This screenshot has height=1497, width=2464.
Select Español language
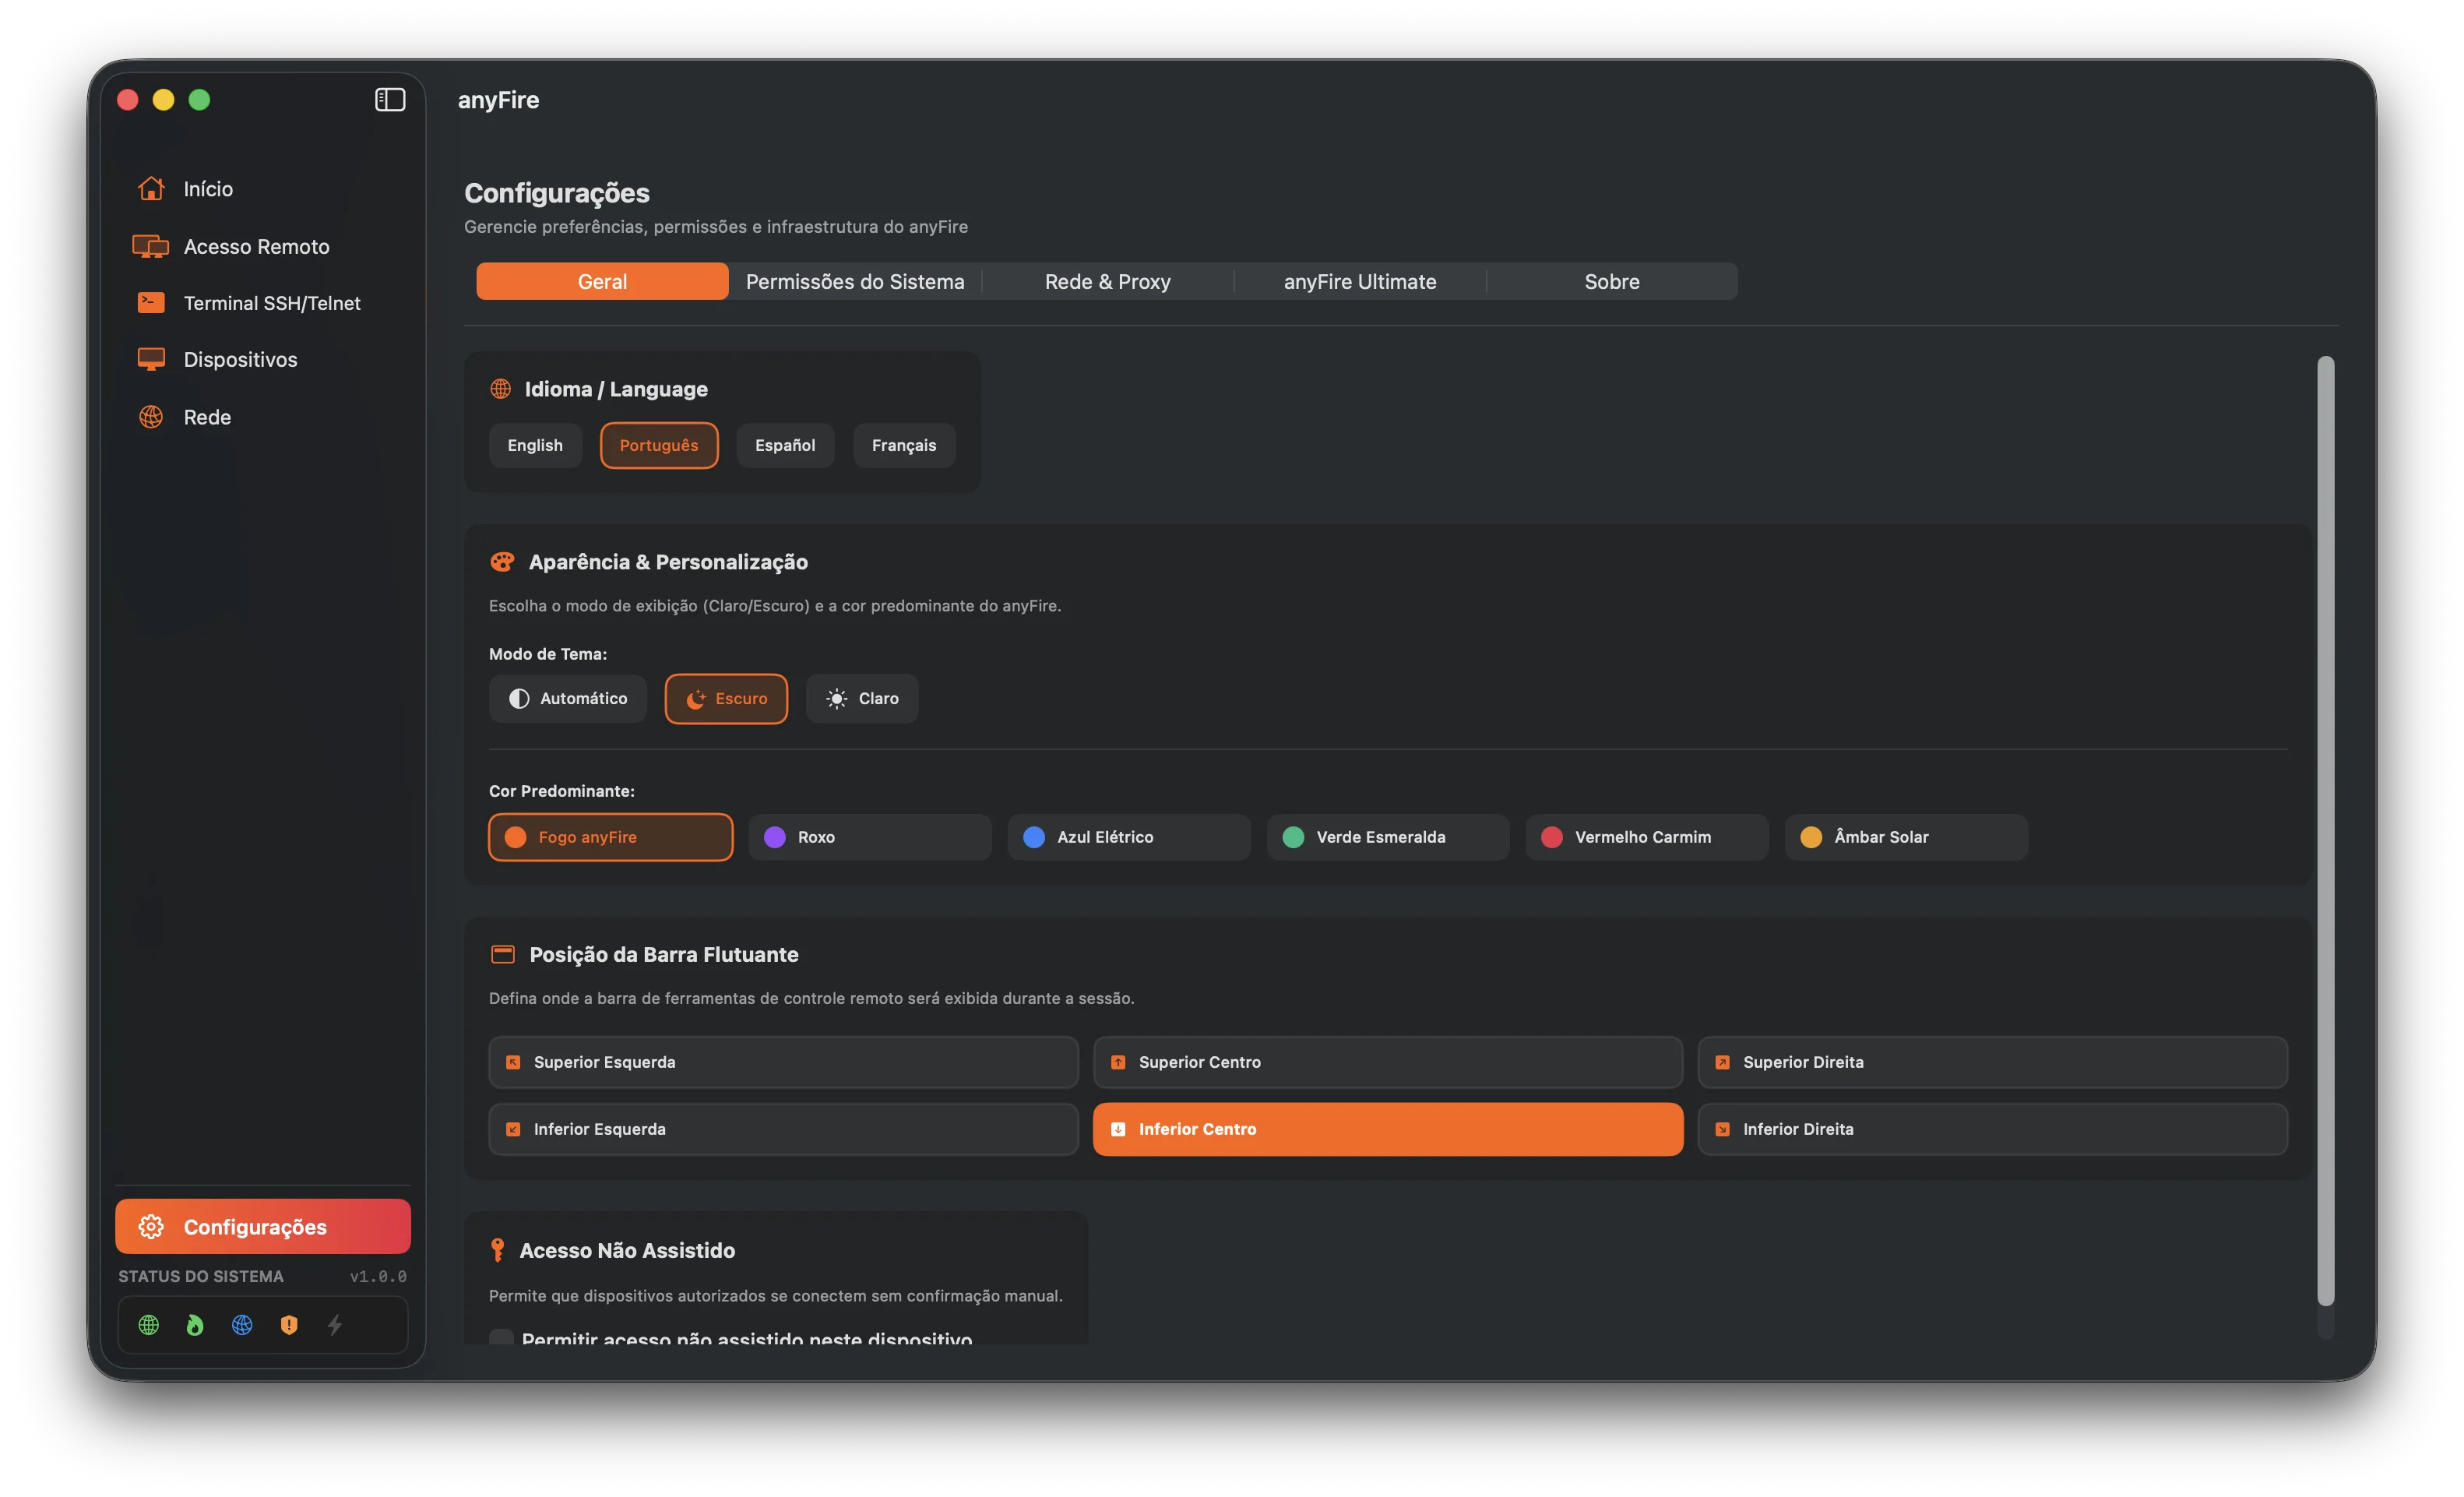click(785, 445)
